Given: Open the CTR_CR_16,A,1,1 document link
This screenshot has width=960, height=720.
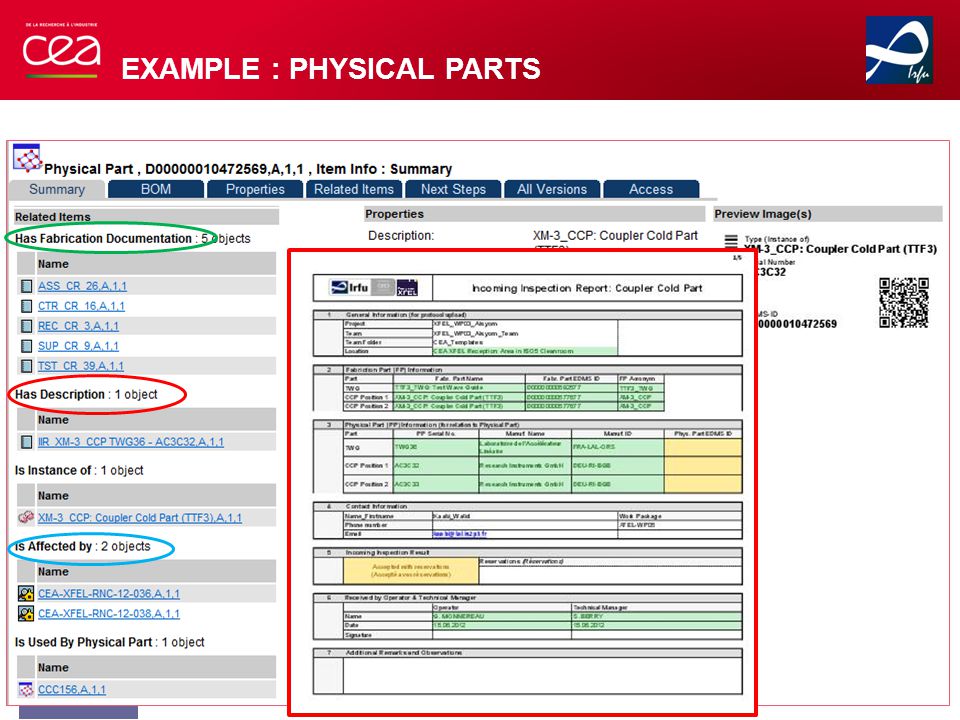Looking at the screenshot, I should tap(81, 306).
